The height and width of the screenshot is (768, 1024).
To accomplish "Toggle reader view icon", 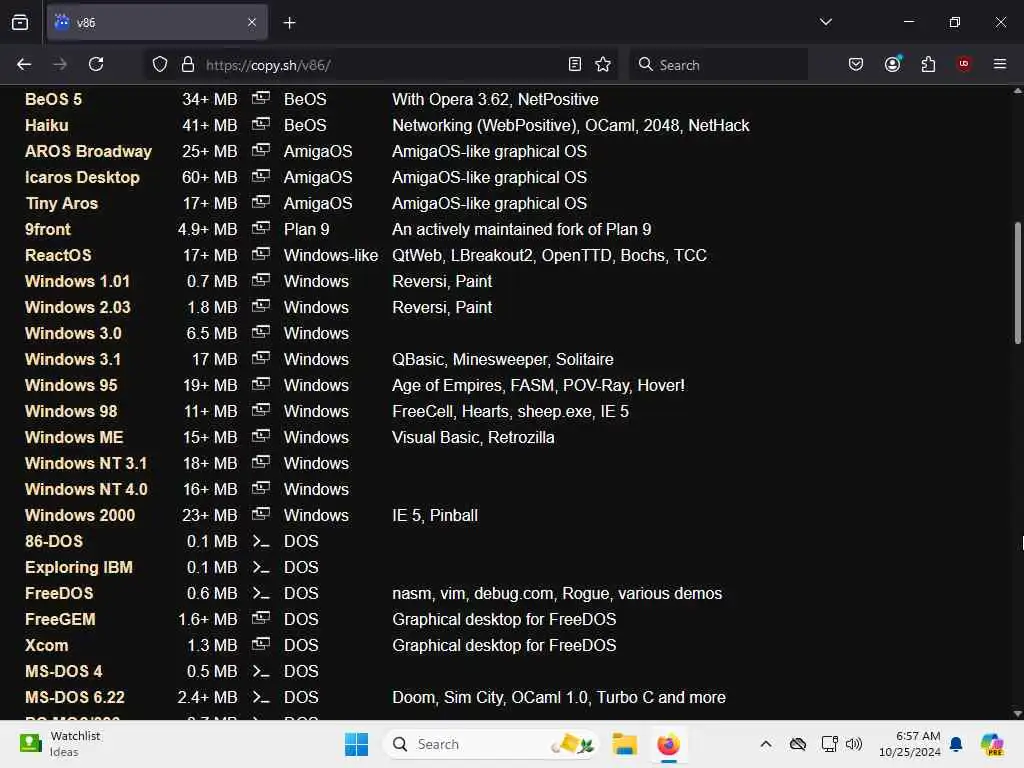I will 575,64.
